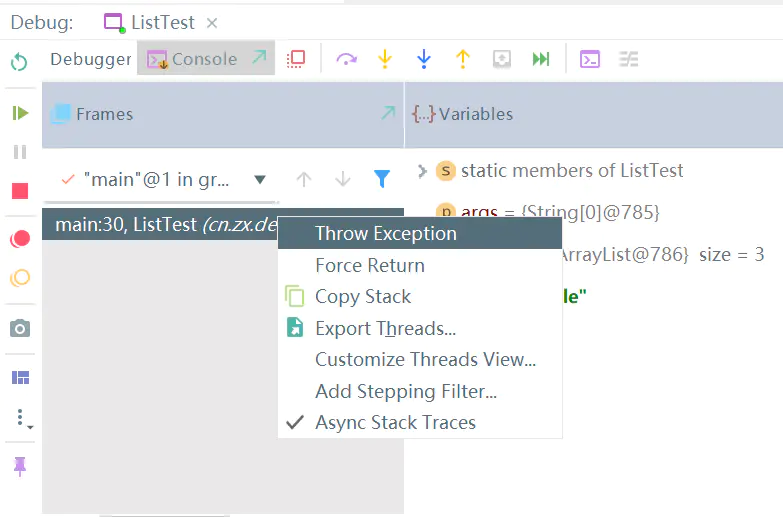Click previous frame up arrow
Image resolution: width=783 pixels, height=517 pixels.
304,179
